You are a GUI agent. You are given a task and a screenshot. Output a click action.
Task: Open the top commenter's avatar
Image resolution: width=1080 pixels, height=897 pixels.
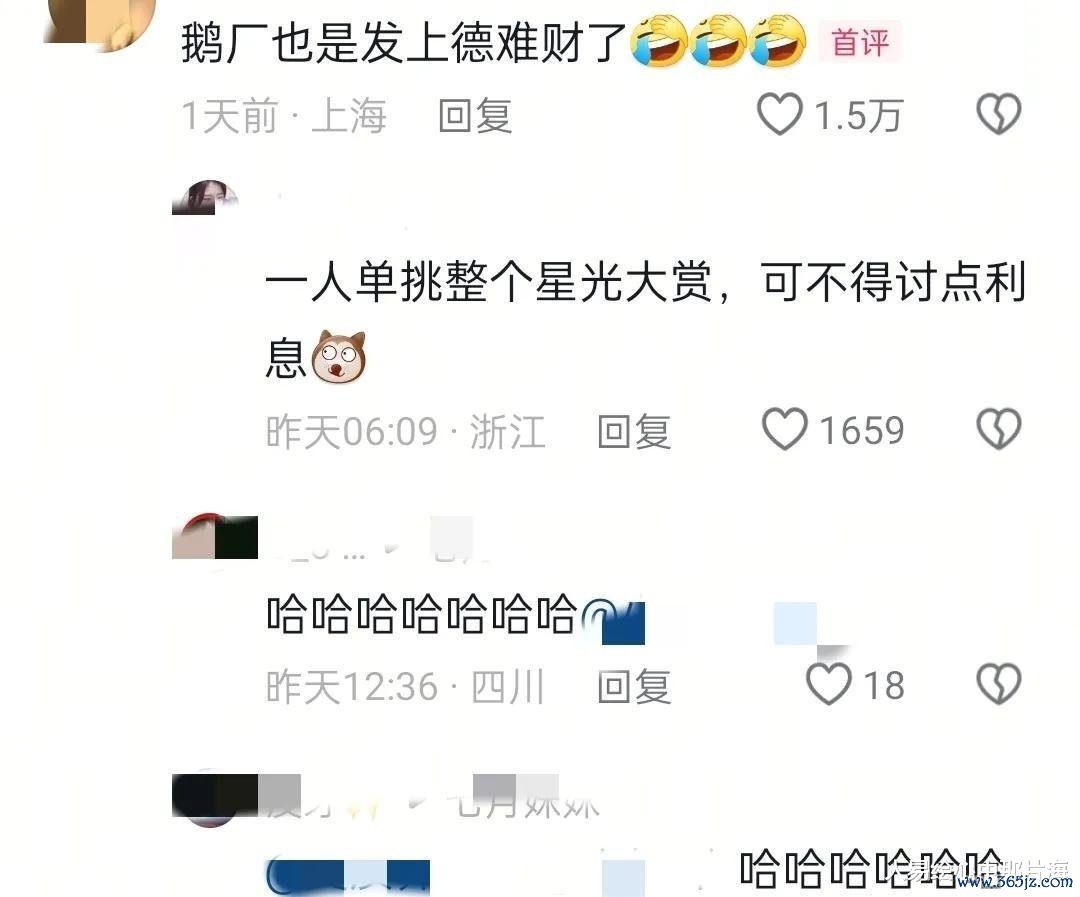coord(100,24)
